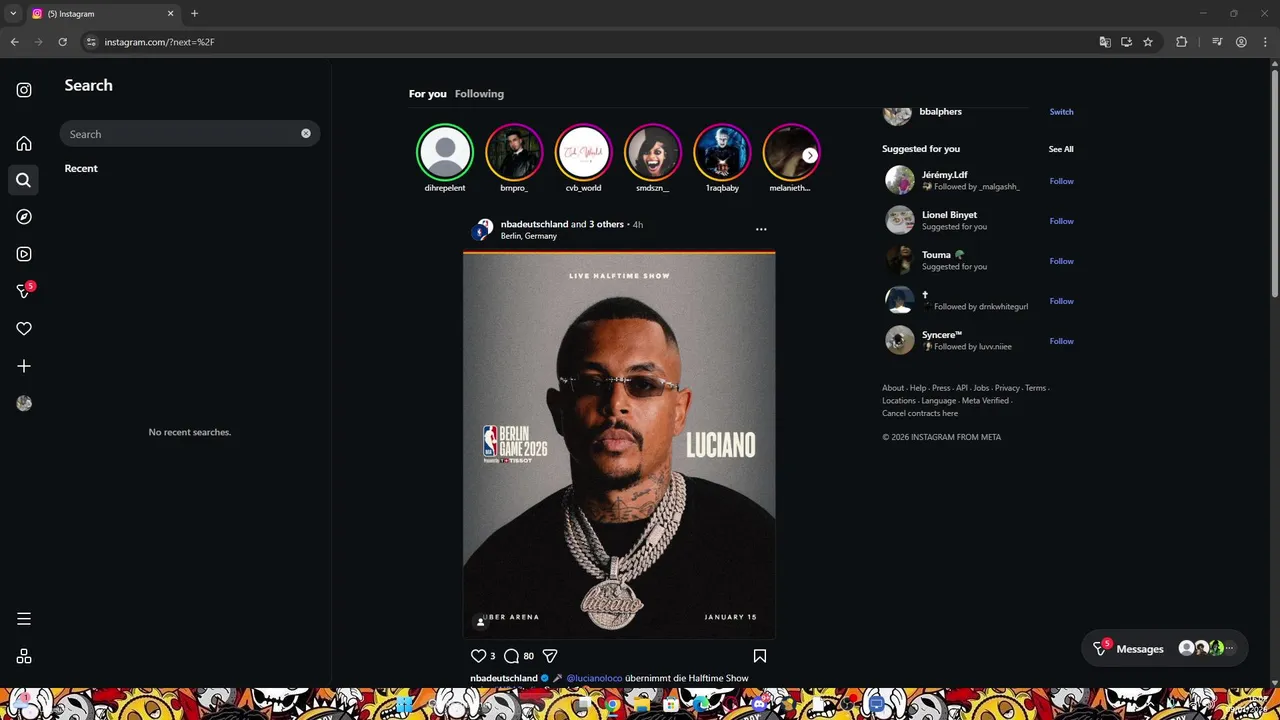The height and width of the screenshot is (720, 1280).
Task: Show next stories with the arrow
Action: 810,155
